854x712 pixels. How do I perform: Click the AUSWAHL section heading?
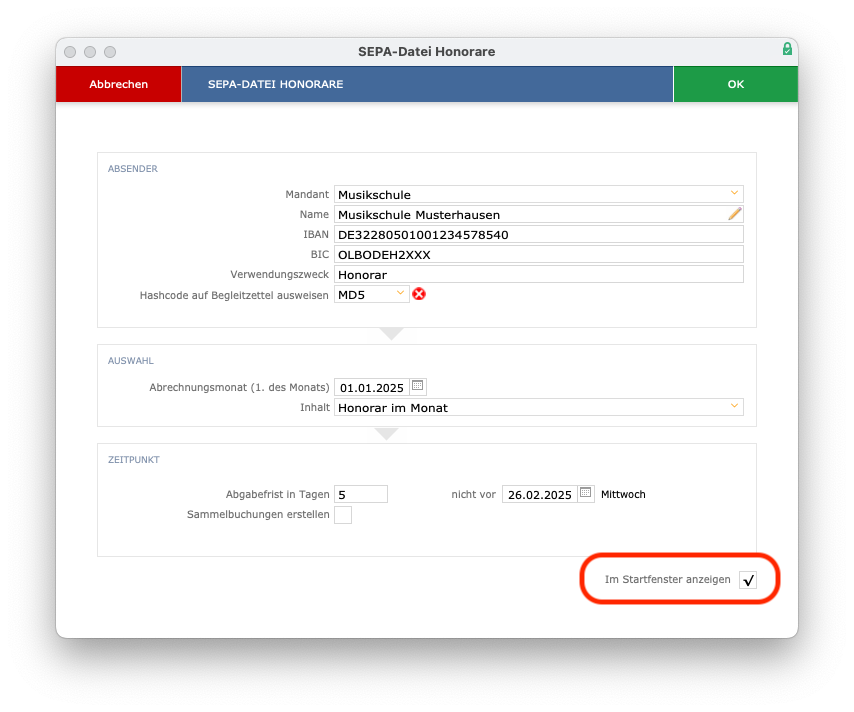click(130, 361)
